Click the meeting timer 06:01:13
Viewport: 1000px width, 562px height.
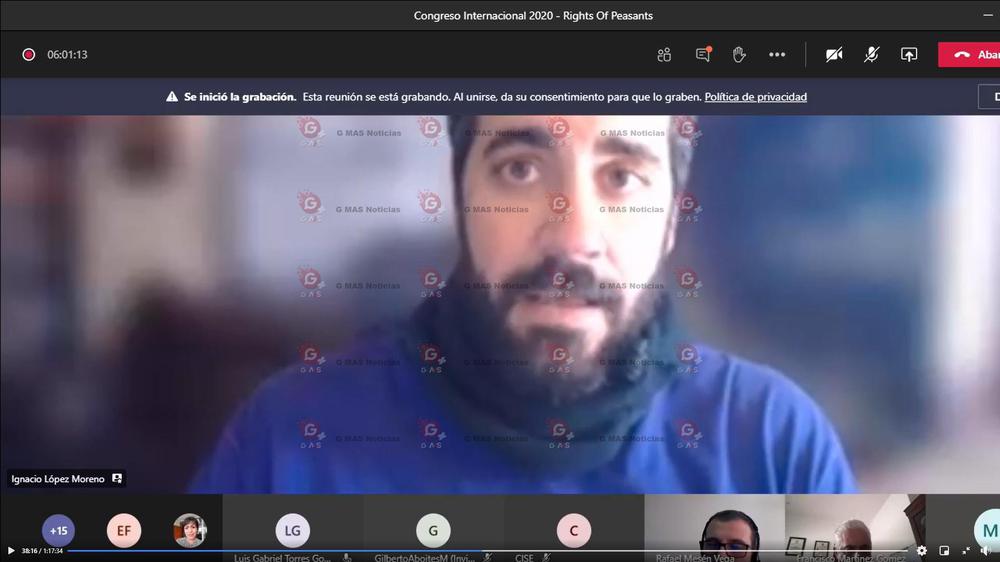(x=67, y=55)
